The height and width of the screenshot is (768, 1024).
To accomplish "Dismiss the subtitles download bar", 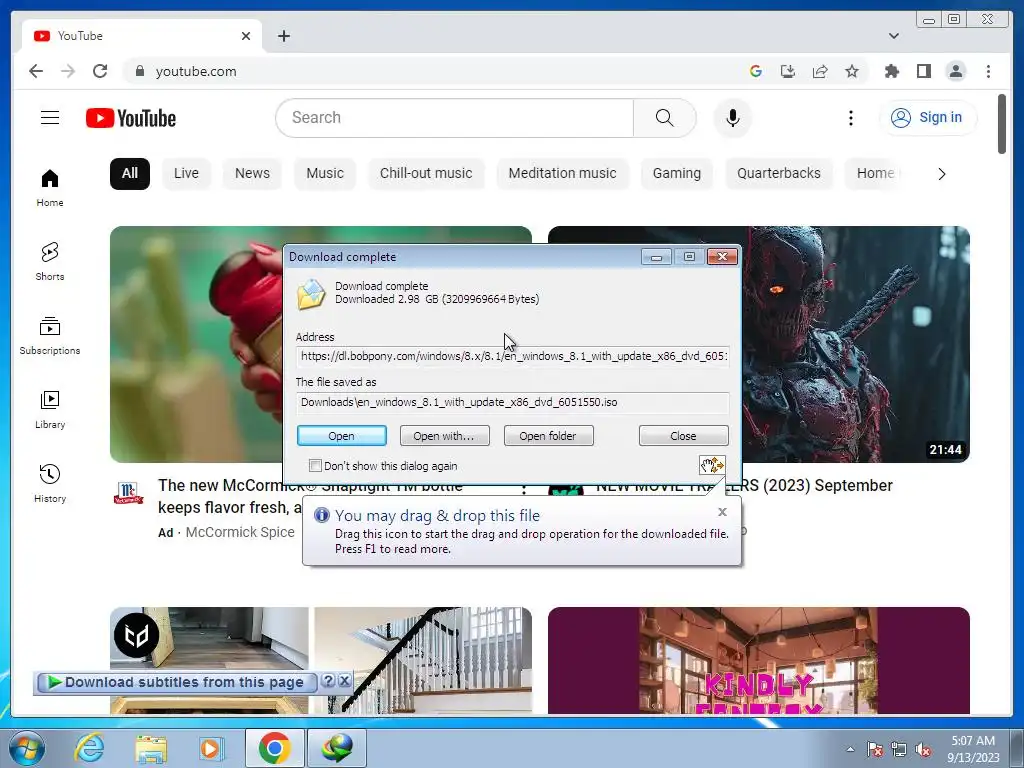I will point(344,680).
